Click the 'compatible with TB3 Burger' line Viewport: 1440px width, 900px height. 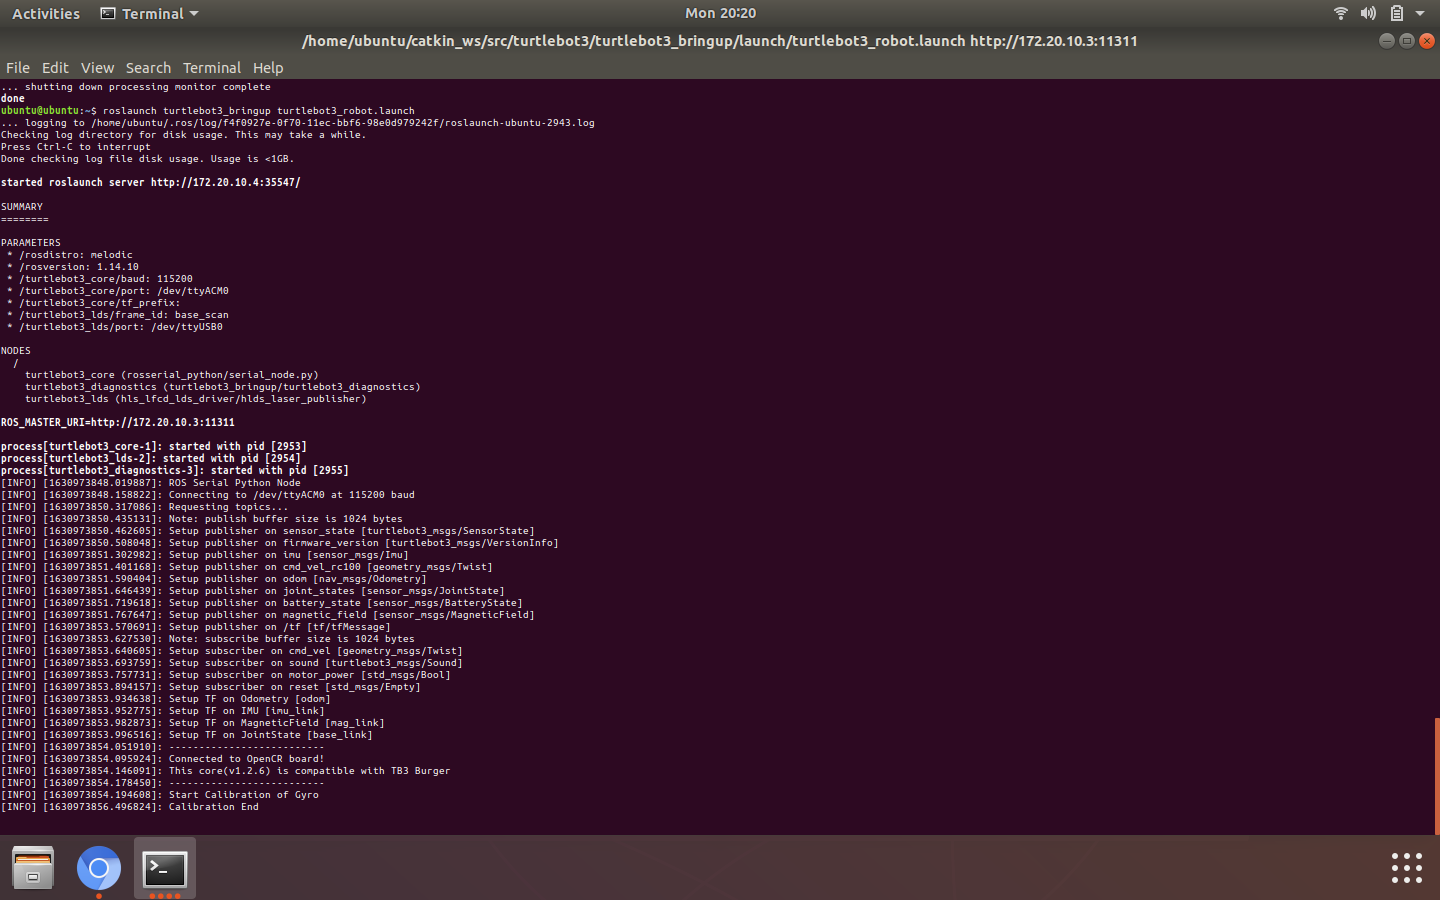click(x=226, y=771)
